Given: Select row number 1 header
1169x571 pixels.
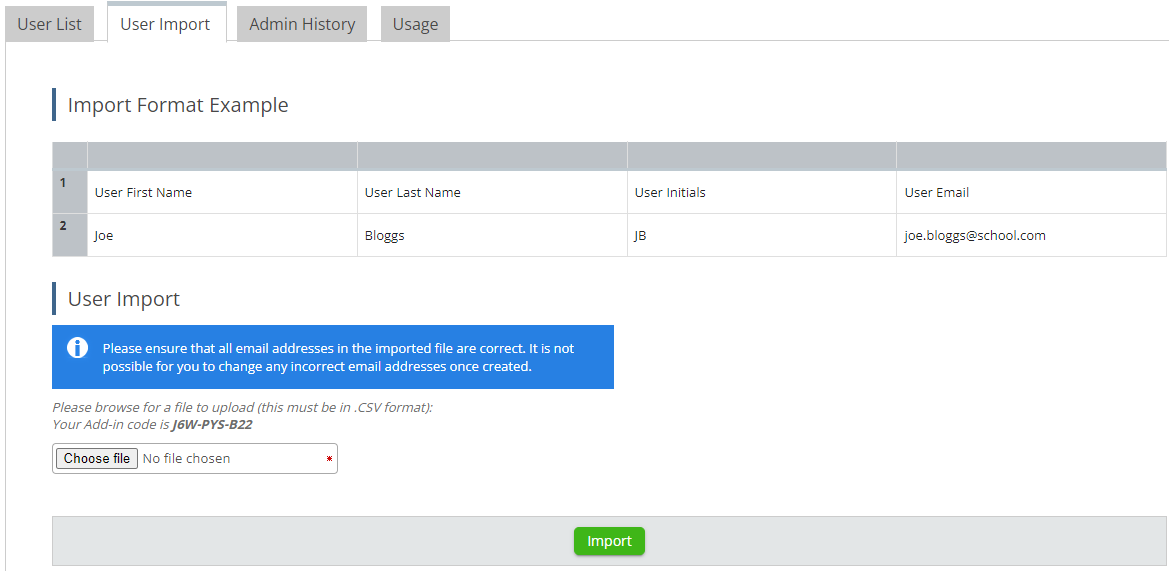Looking at the screenshot, I should coord(69,191).
